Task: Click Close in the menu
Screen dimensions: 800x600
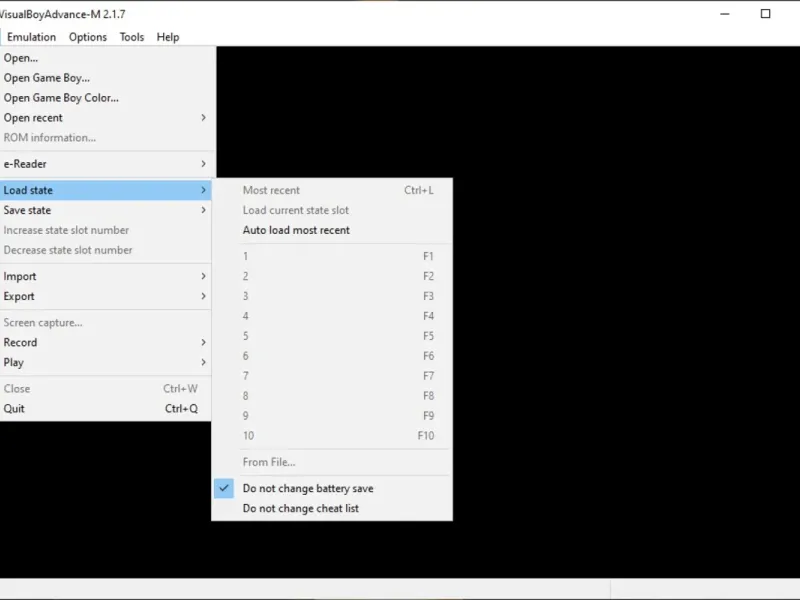Action: tap(106, 389)
